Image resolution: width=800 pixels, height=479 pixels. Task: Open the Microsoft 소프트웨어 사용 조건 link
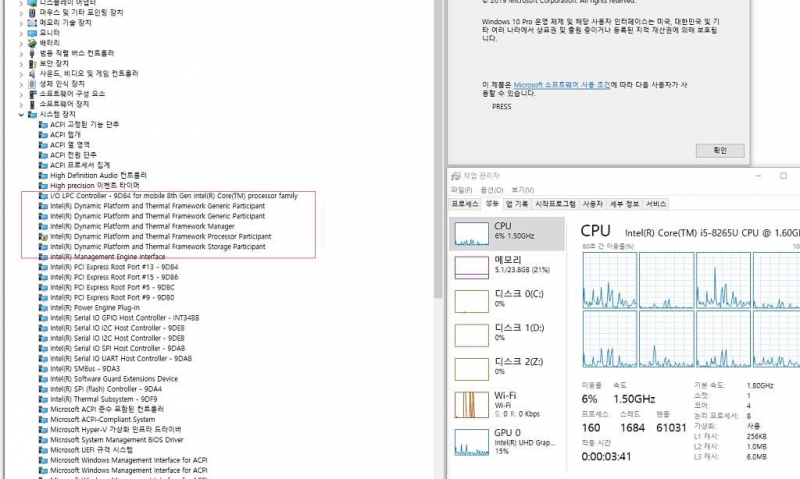[562, 85]
